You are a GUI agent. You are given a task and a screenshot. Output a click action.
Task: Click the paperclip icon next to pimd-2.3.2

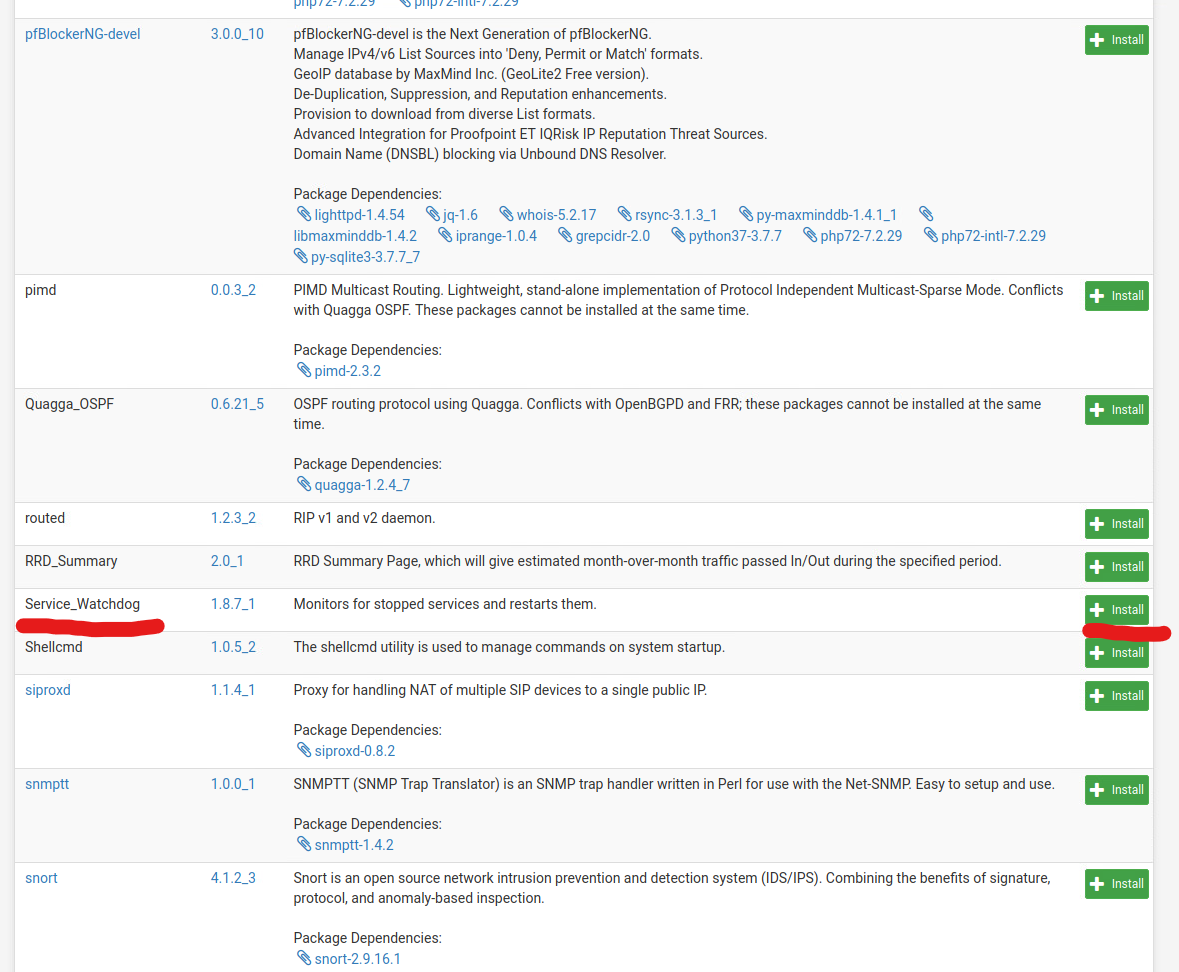[x=304, y=371]
